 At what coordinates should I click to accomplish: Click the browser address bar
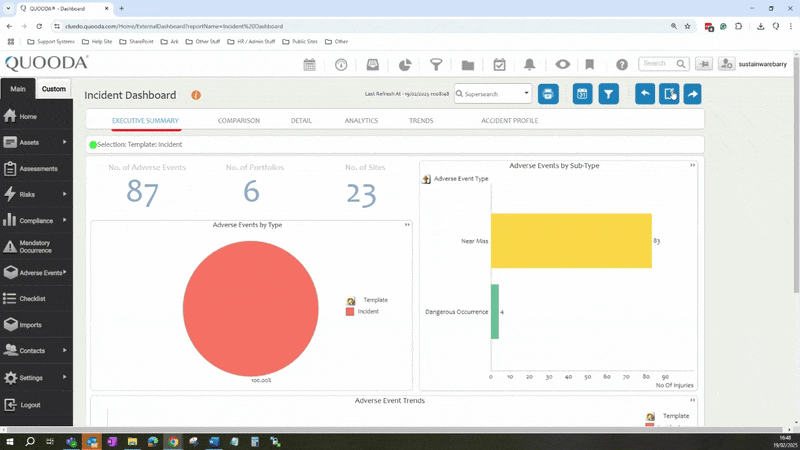click(357, 26)
